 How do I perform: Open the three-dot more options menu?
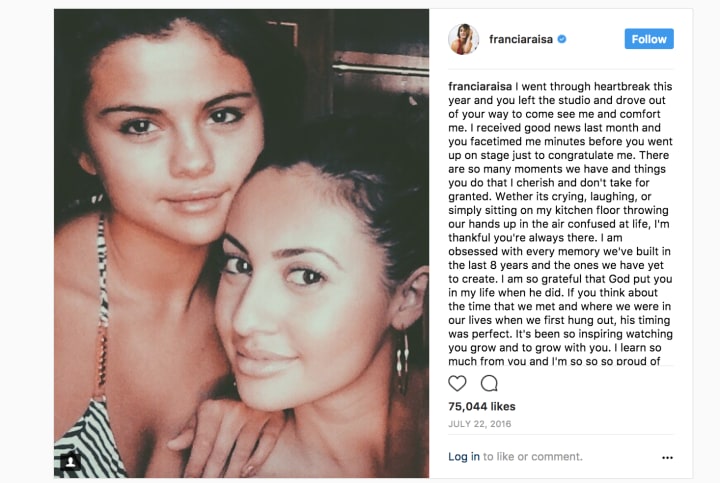[667, 457]
